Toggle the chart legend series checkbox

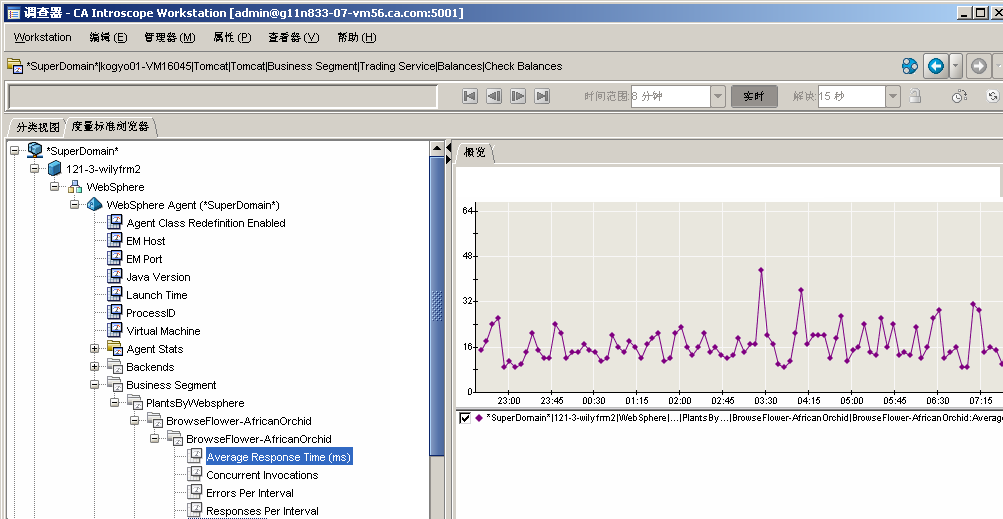click(465, 418)
